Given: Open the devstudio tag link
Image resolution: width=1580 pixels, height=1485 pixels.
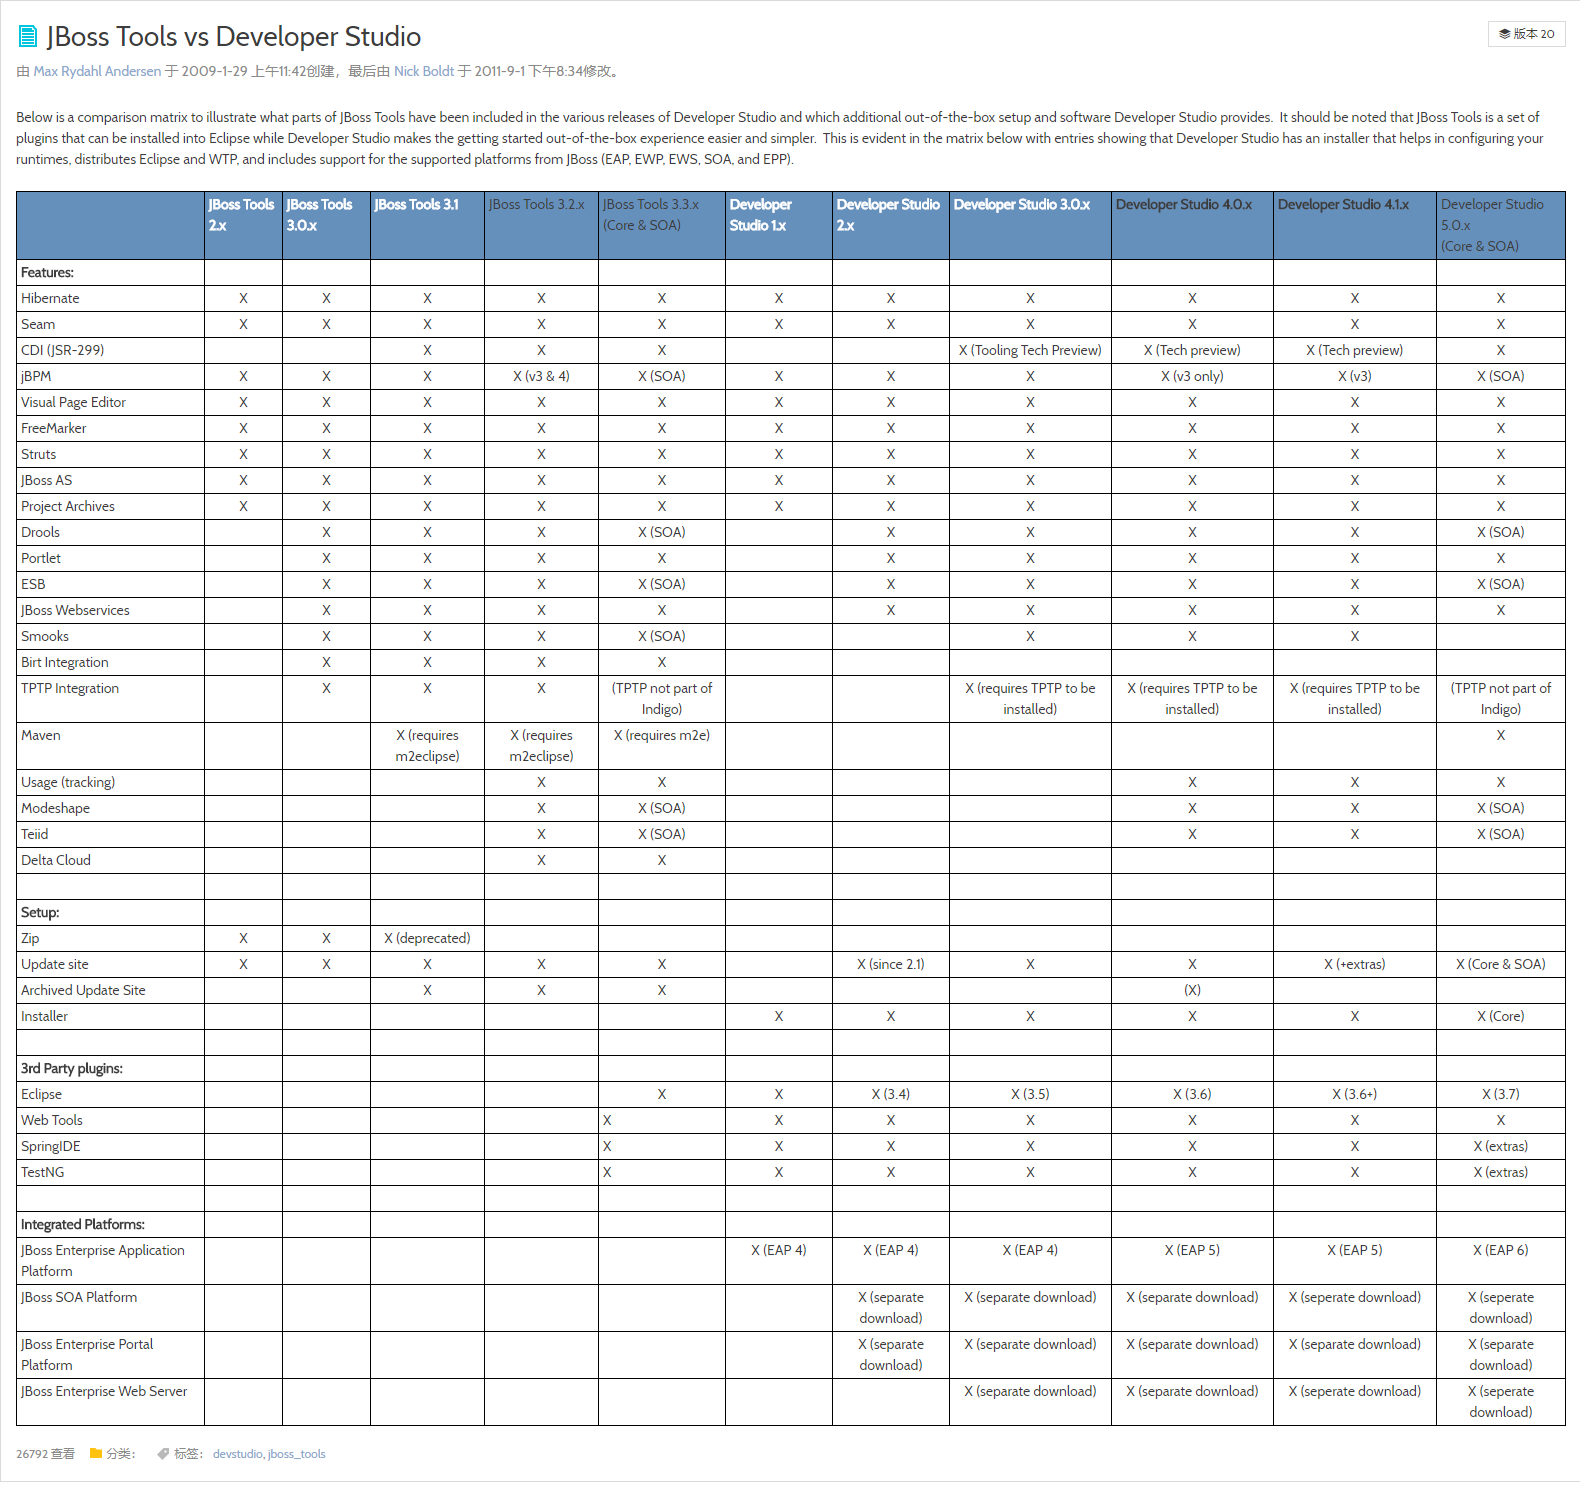Looking at the screenshot, I should (237, 1454).
